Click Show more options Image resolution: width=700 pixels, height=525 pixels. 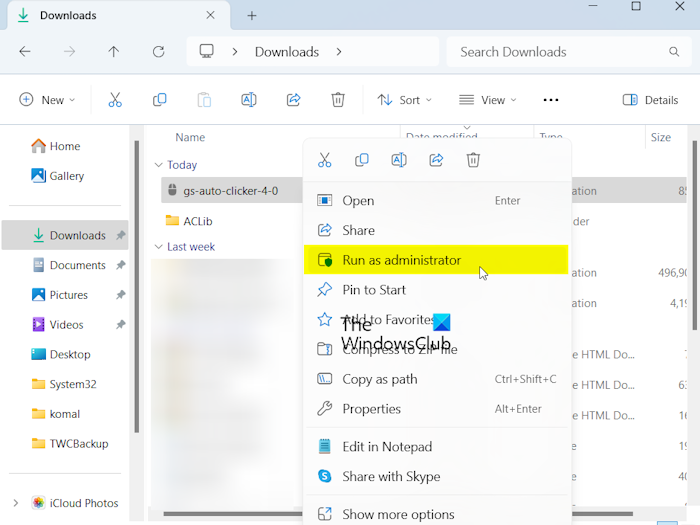pos(436,514)
